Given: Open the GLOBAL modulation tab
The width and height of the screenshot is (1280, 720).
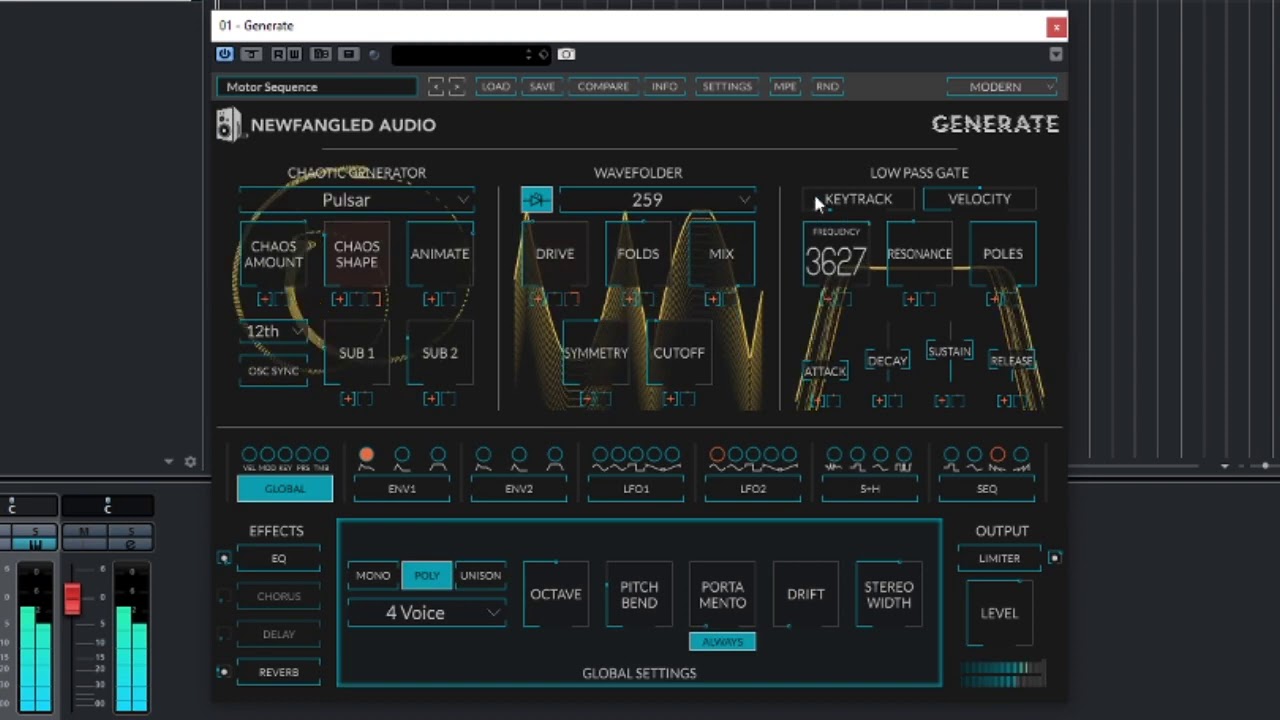Looking at the screenshot, I should 285,489.
